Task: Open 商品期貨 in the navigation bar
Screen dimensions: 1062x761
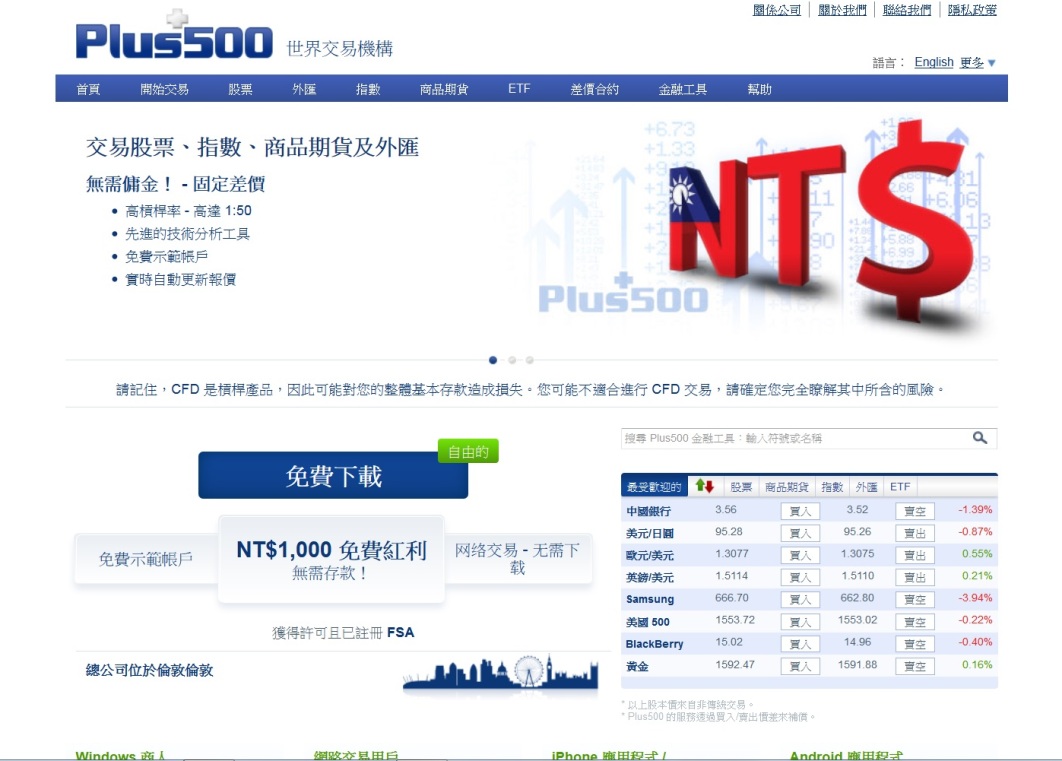Action: (x=444, y=89)
